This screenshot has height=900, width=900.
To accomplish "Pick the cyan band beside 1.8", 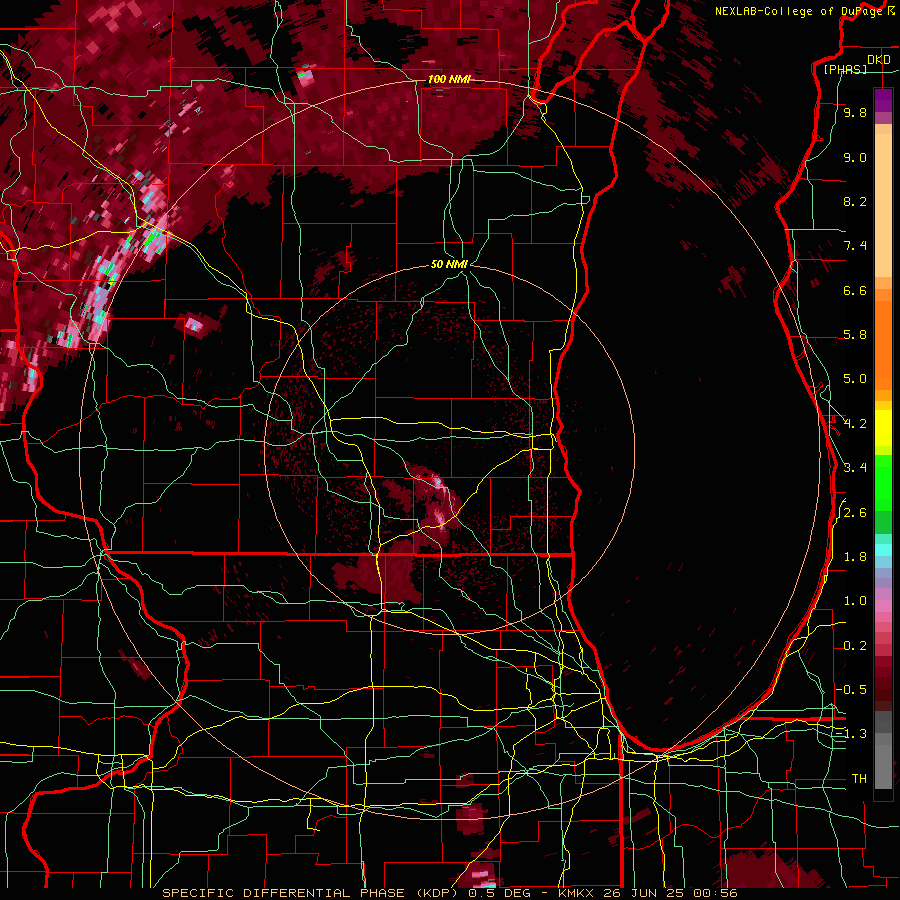I will [883, 550].
